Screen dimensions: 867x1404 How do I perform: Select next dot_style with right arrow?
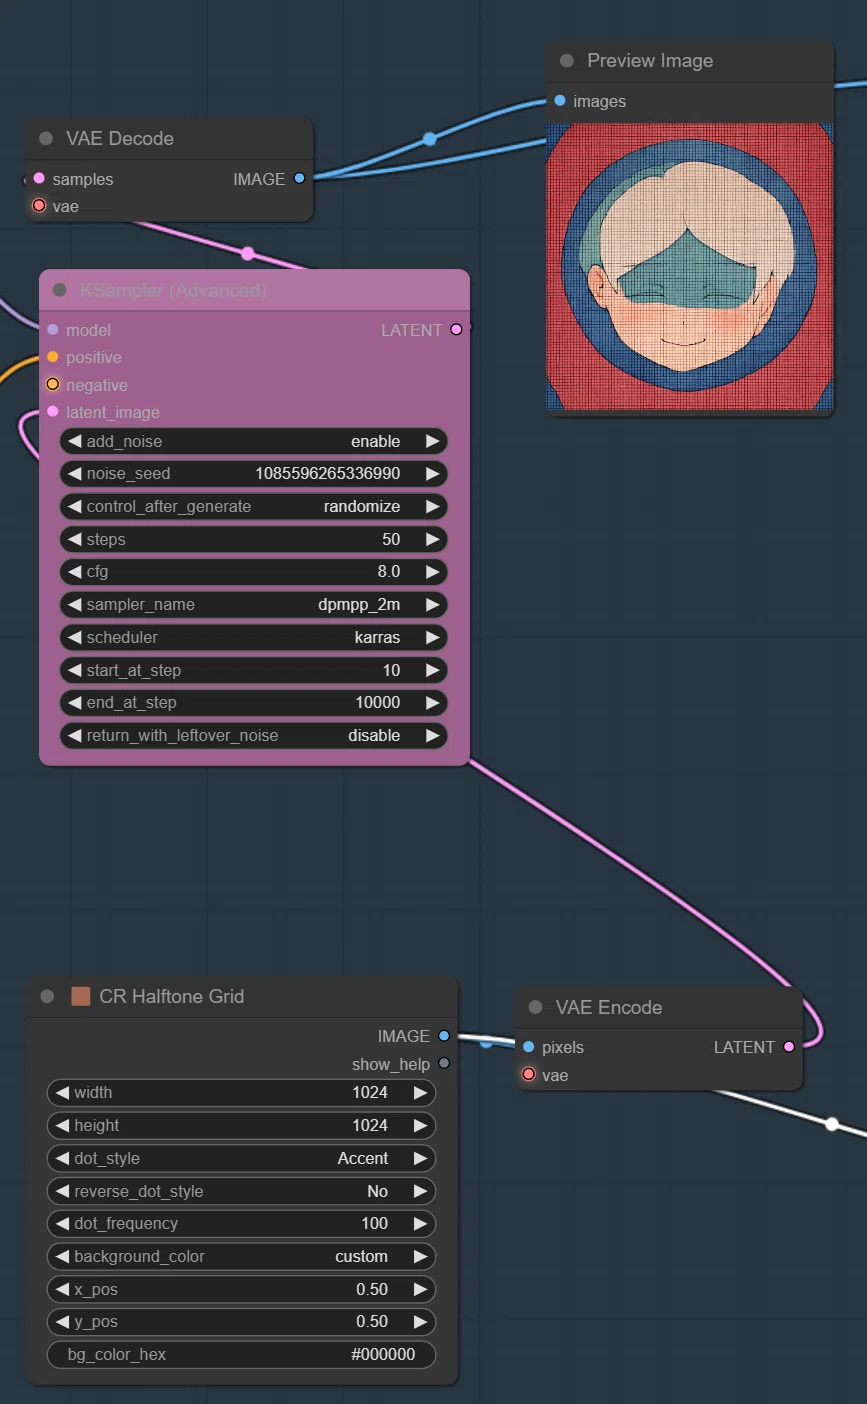tap(420, 1158)
